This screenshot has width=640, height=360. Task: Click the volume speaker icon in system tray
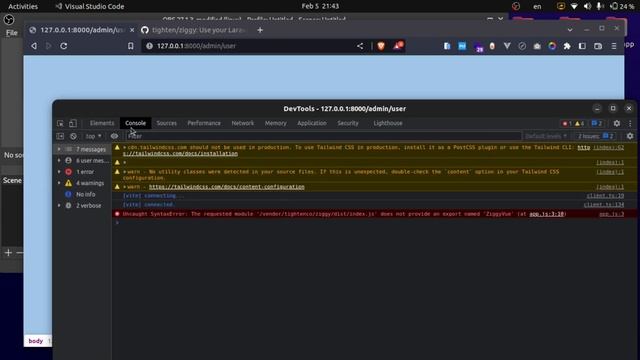587,6
